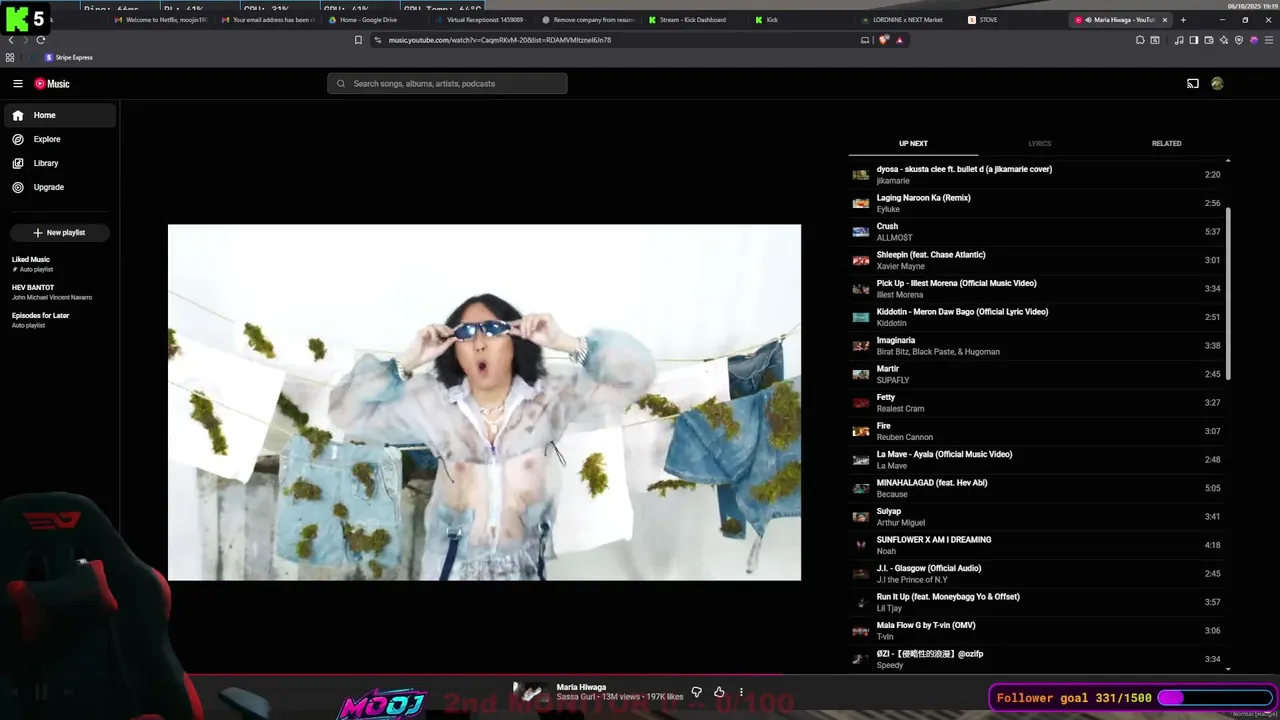The height and width of the screenshot is (720, 1280).
Task: Open the account avatar menu
Action: point(1217,84)
